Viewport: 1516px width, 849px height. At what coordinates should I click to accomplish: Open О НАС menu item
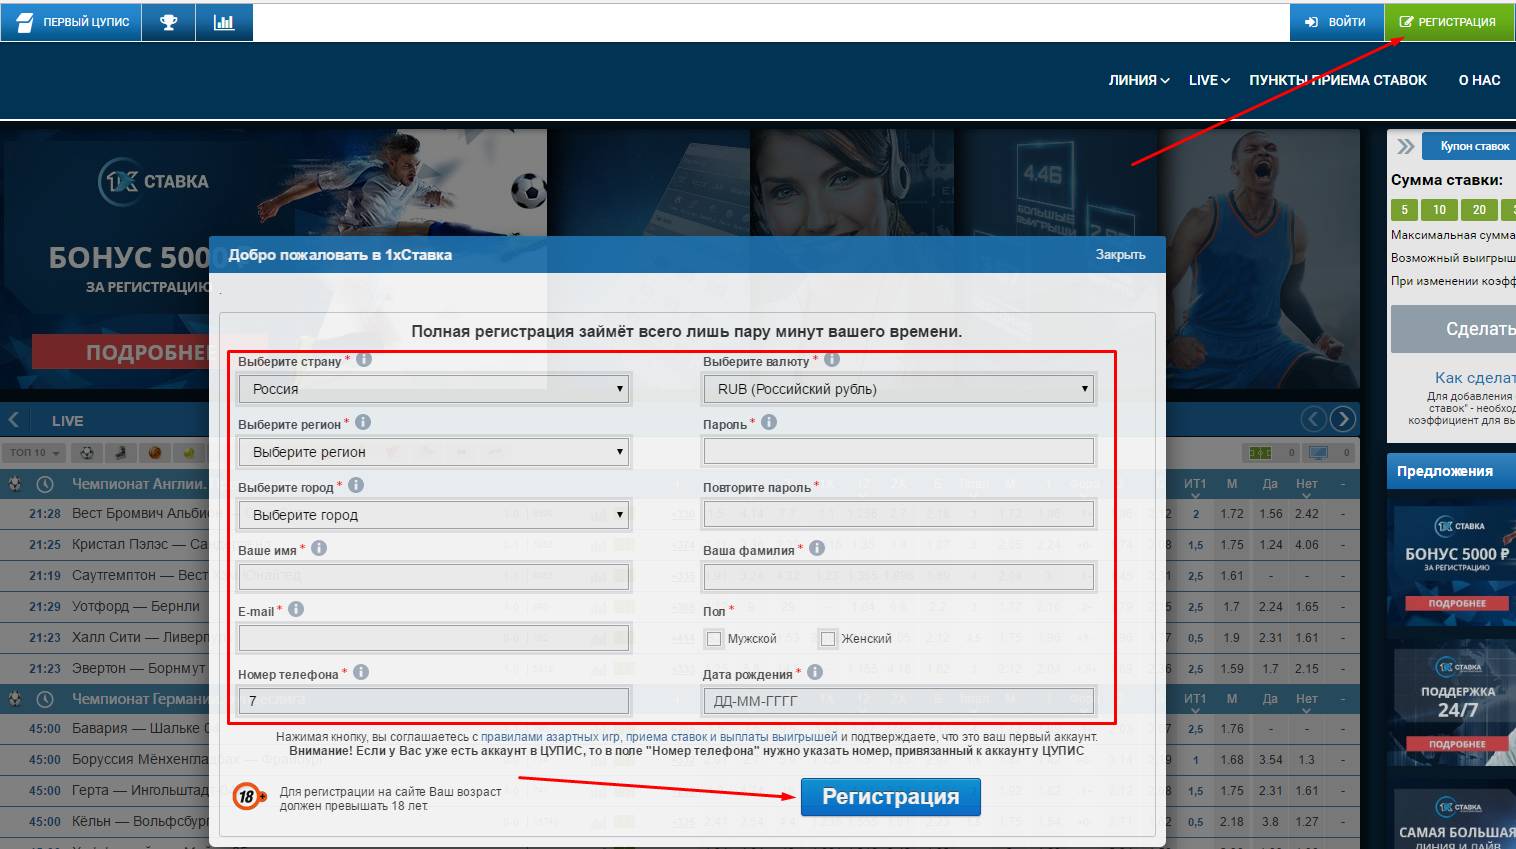(1479, 80)
